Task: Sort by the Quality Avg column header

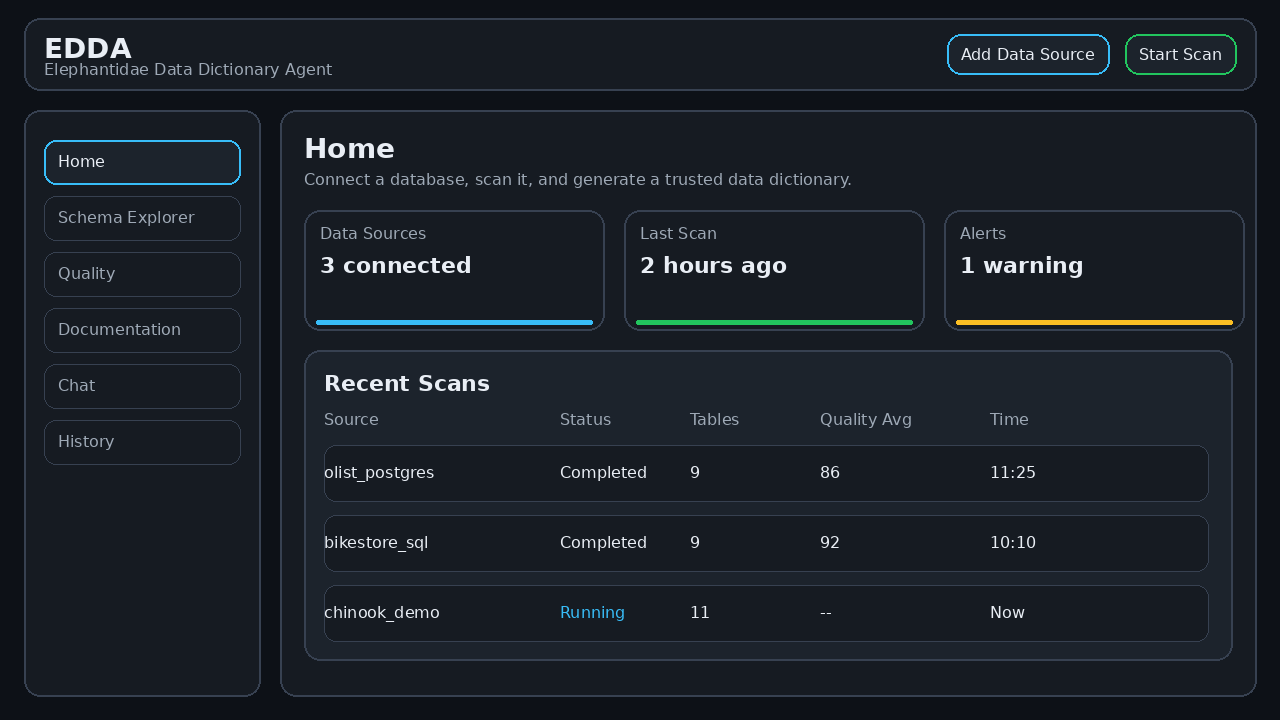Action: pos(866,420)
